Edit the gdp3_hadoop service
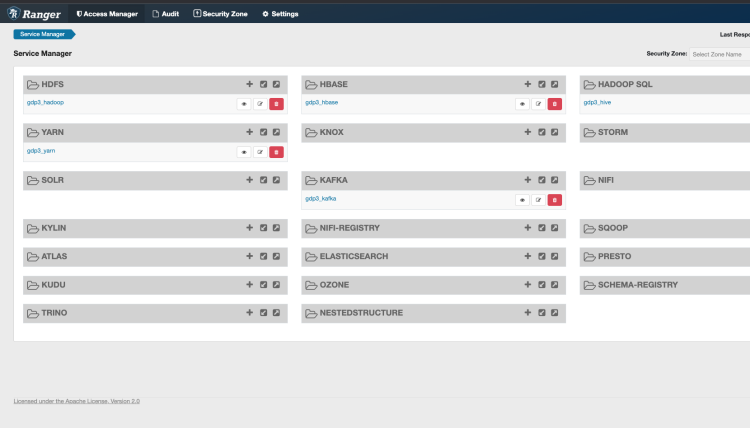750x428 pixels. pyautogui.click(x=260, y=104)
